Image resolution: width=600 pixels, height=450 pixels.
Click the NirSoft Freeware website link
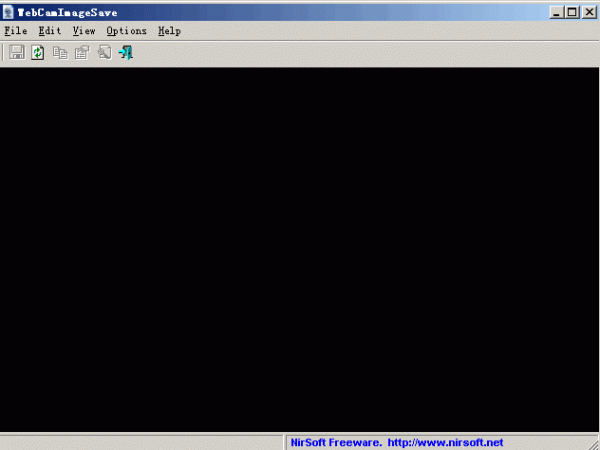click(x=397, y=443)
